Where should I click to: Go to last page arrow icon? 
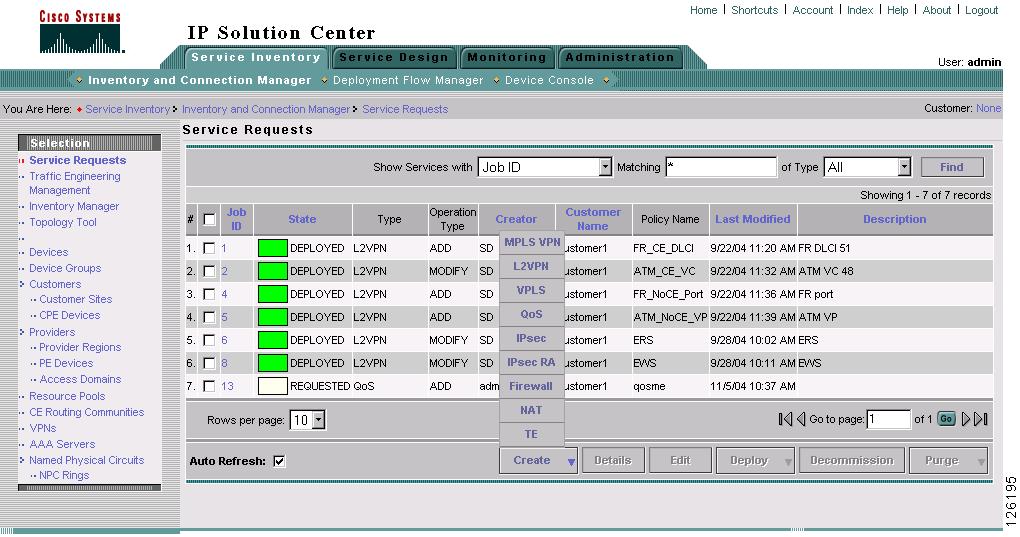point(981,419)
